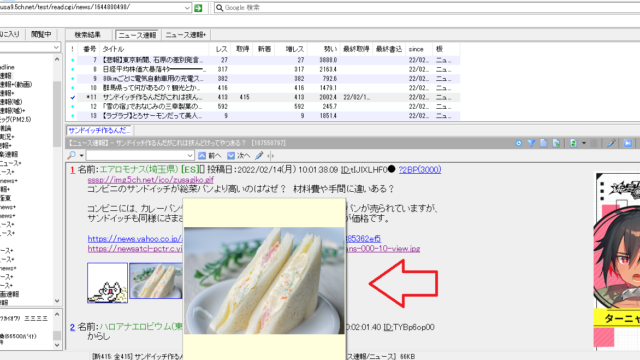Click the clock icon in the thread toolbar
Image resolution: width=640 pixels, height=360 pixels.
(518, 143)
